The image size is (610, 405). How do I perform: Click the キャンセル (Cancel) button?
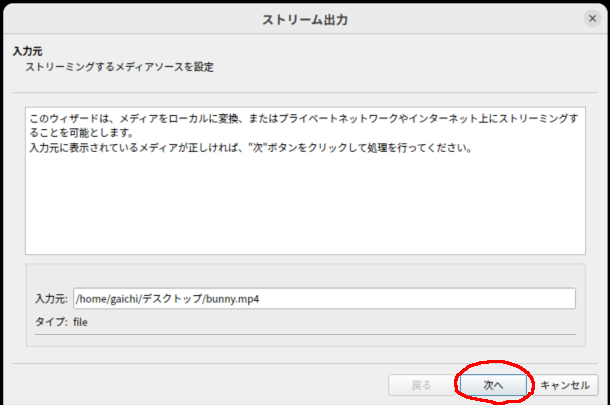(x=565, y=385)
